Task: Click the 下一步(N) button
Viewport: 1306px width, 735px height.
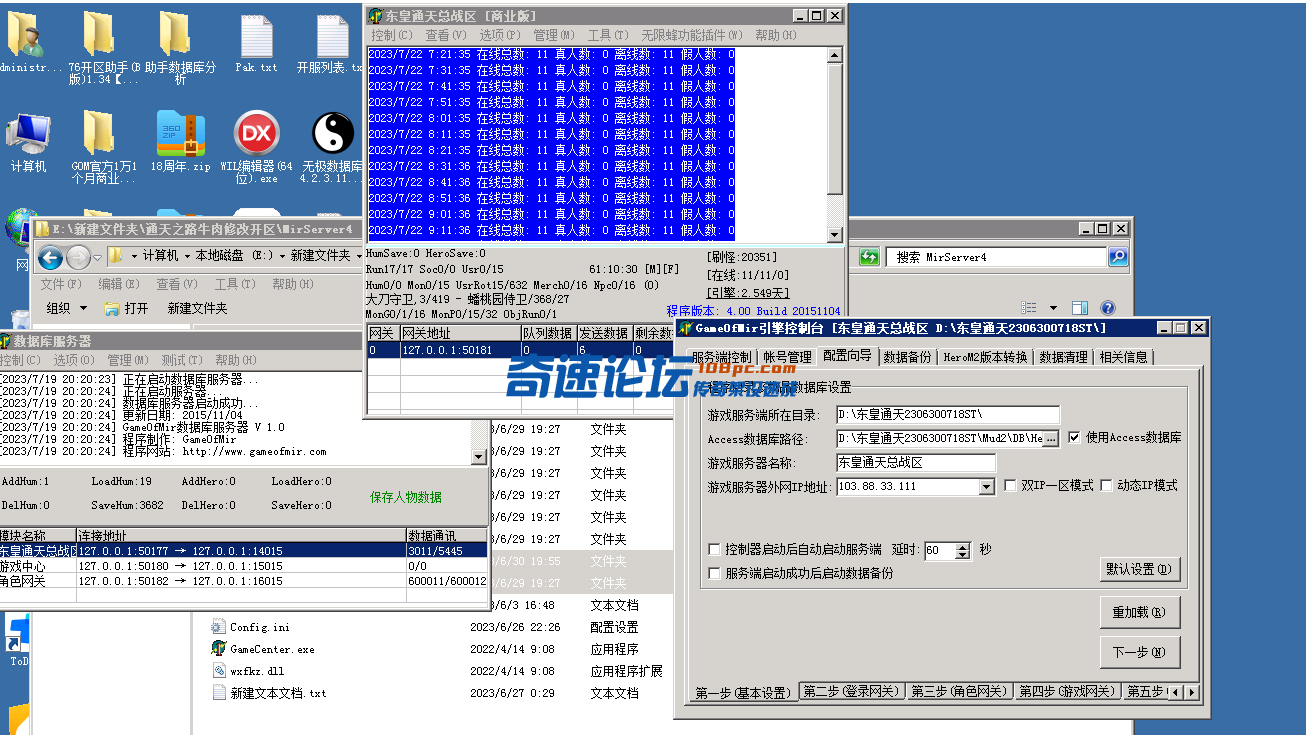Action: (x=1140, y=652)
